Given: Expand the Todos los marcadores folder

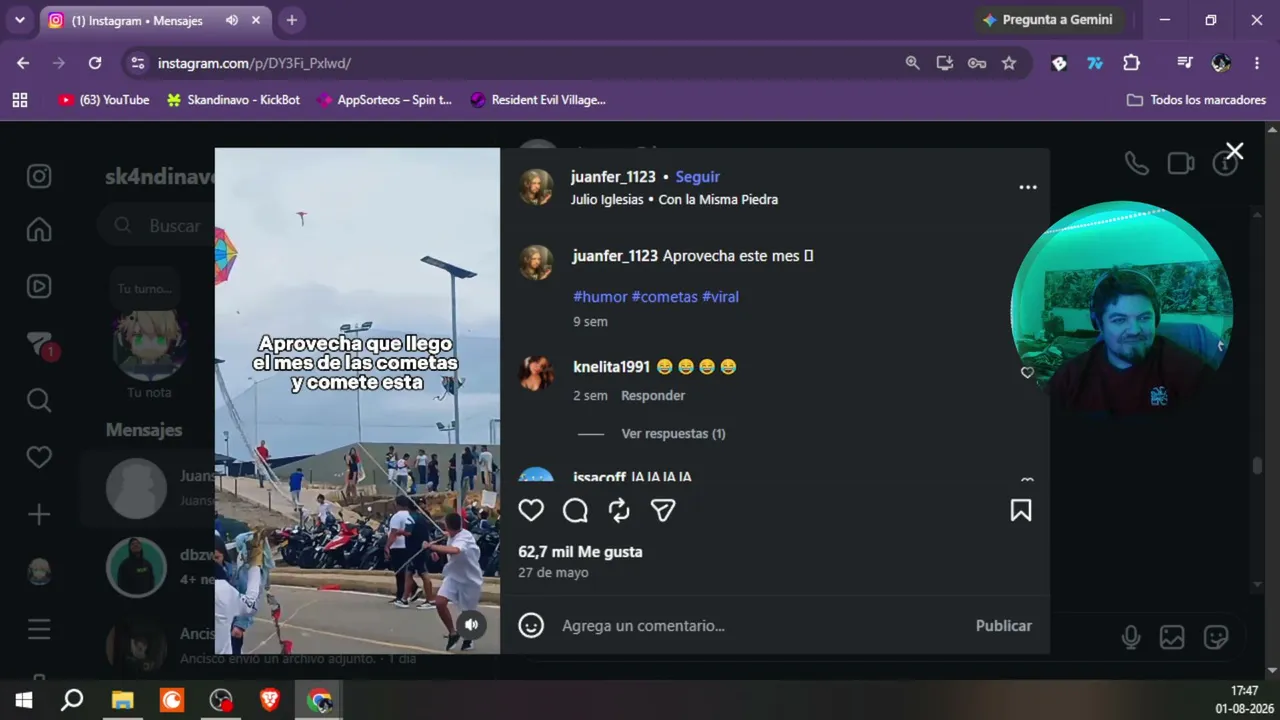Looking at the screenshot, I should click(x=1196, y=100).
